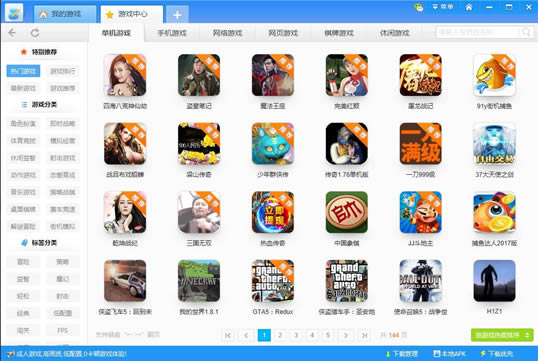Click the search magnifier icon

coord(526,32)
